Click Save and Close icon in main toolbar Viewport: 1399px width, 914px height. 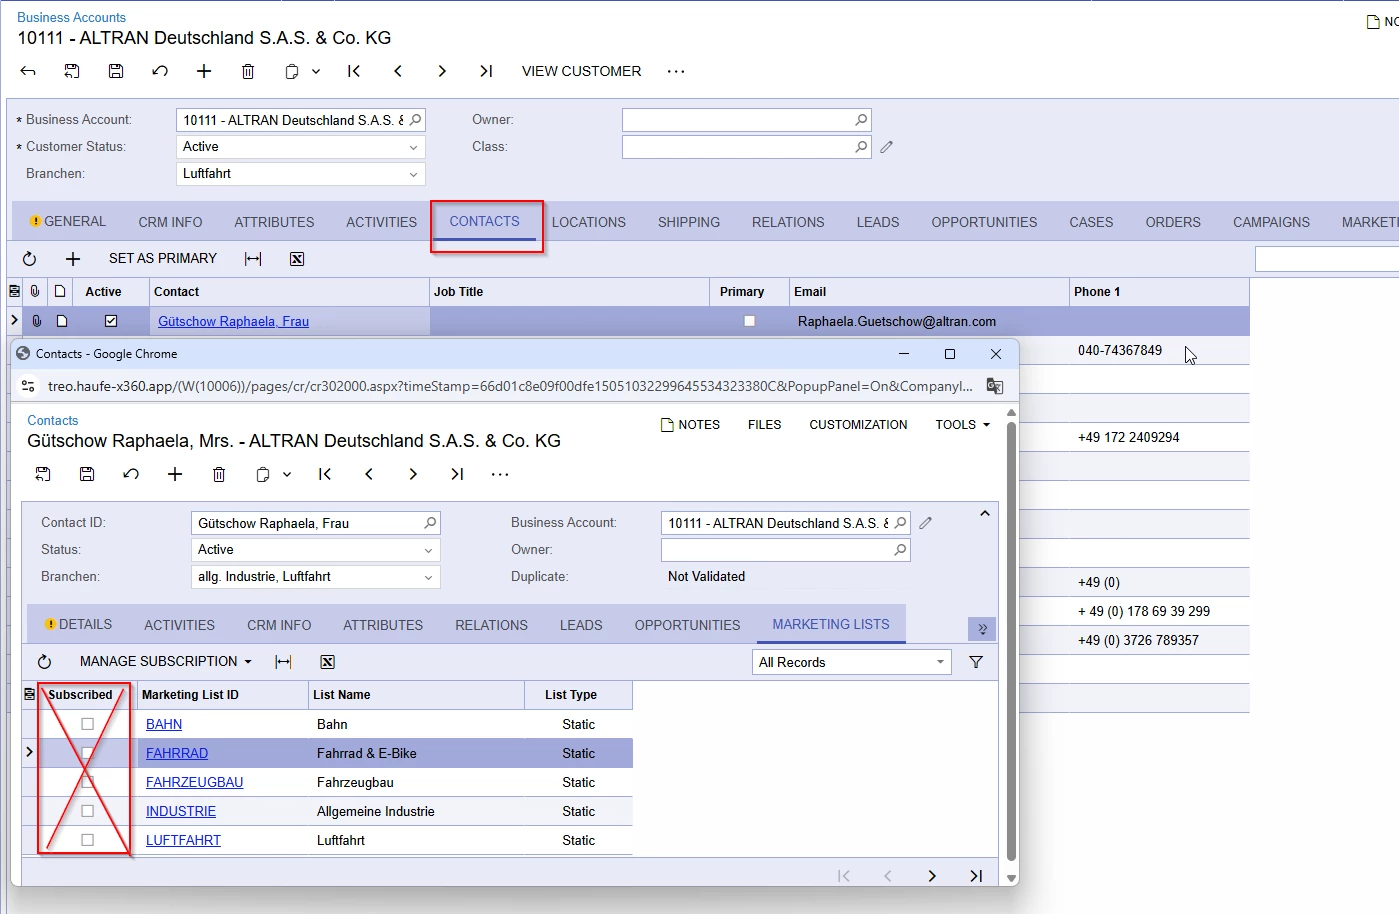(x=72, y=71)
